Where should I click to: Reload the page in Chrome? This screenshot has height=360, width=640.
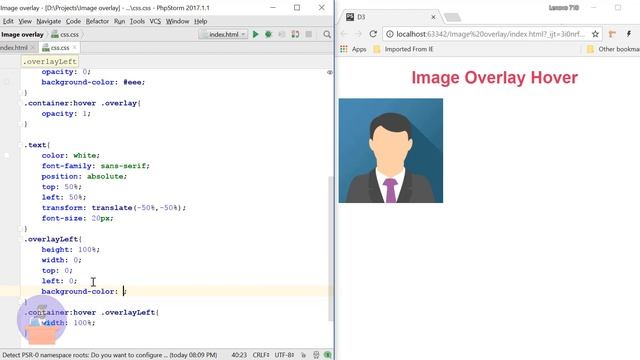point(373,34)
